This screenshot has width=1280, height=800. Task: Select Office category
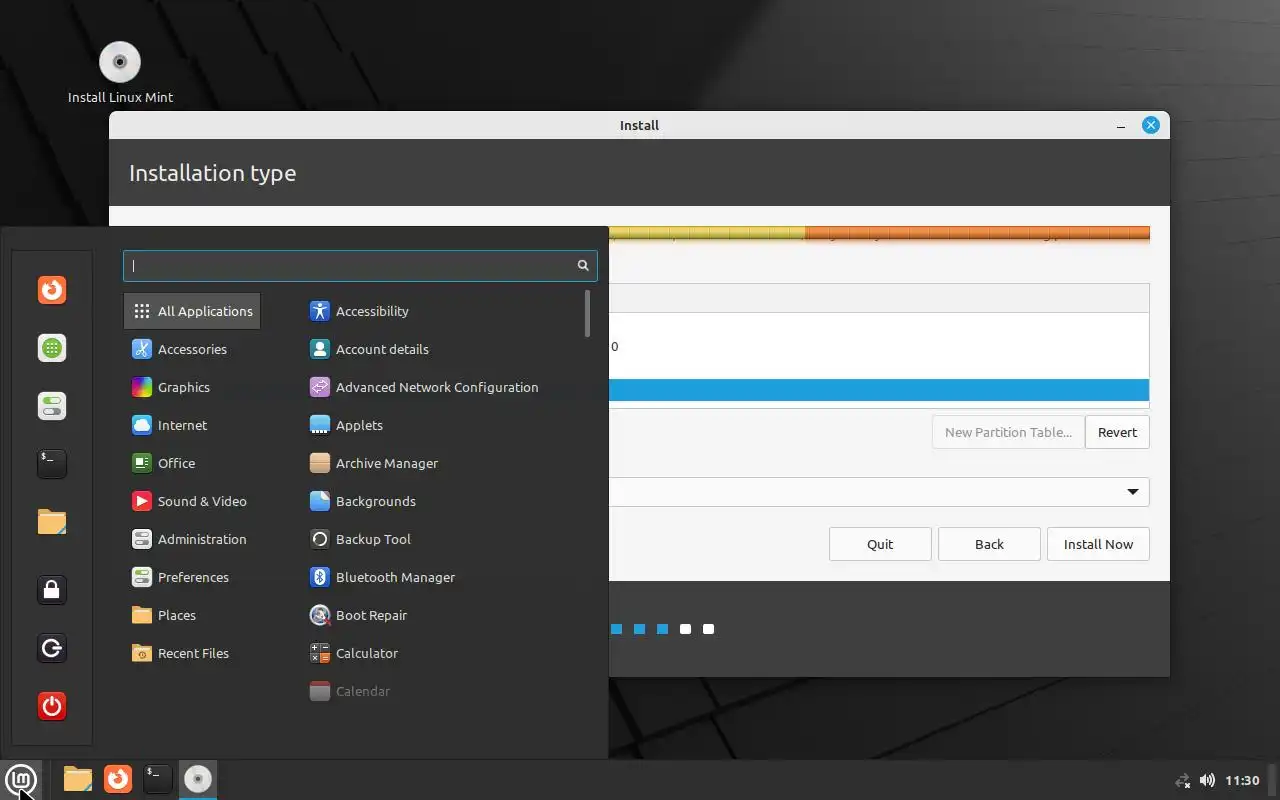(x=192, y=463)
